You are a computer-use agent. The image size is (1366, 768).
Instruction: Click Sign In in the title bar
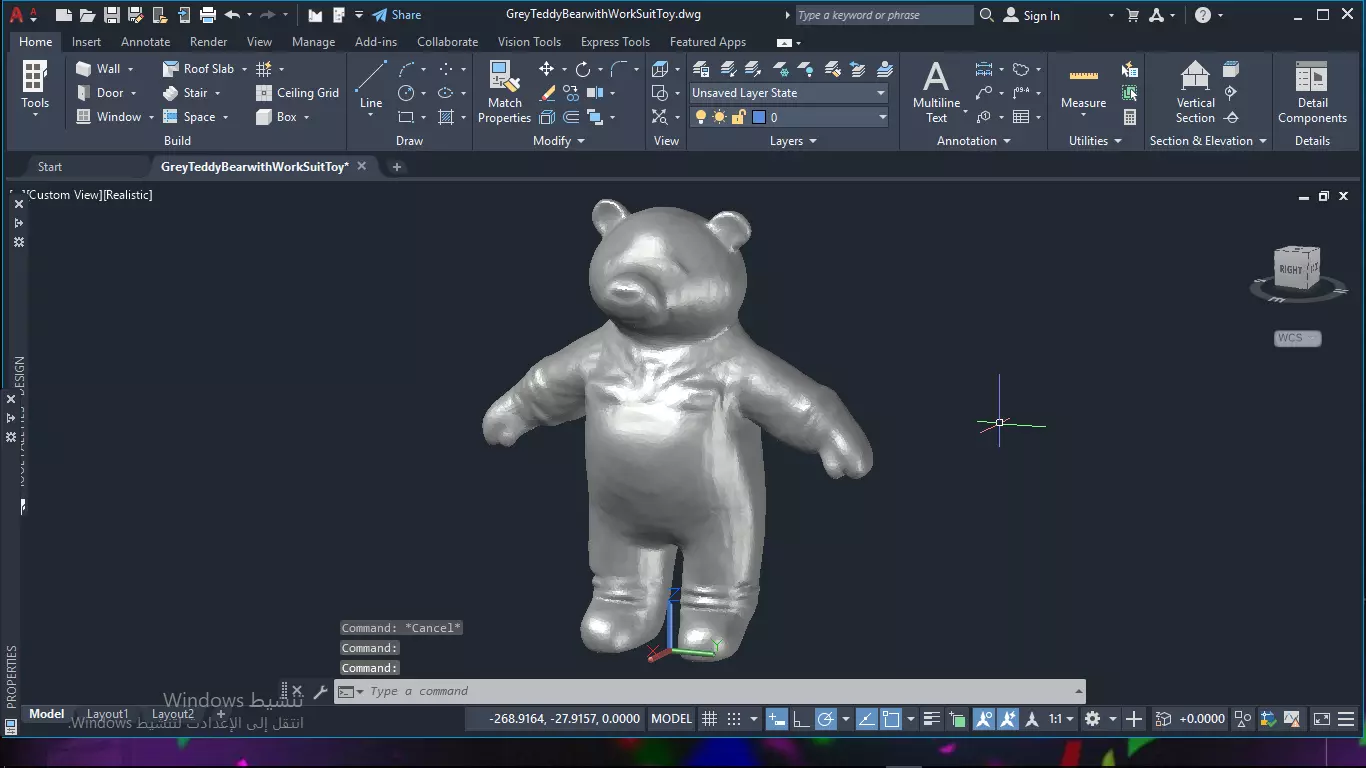point(1031,15)
